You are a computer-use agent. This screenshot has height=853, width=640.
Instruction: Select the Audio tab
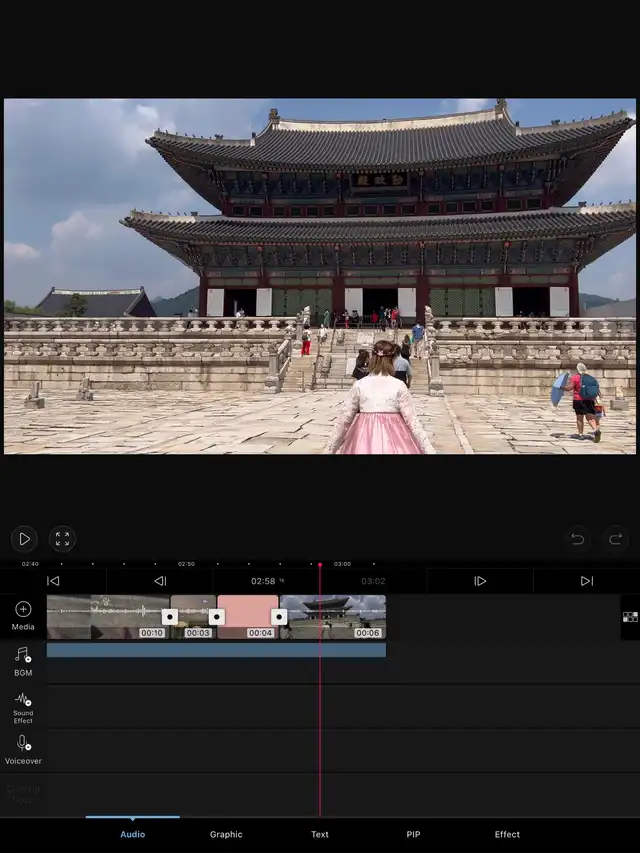132,834
